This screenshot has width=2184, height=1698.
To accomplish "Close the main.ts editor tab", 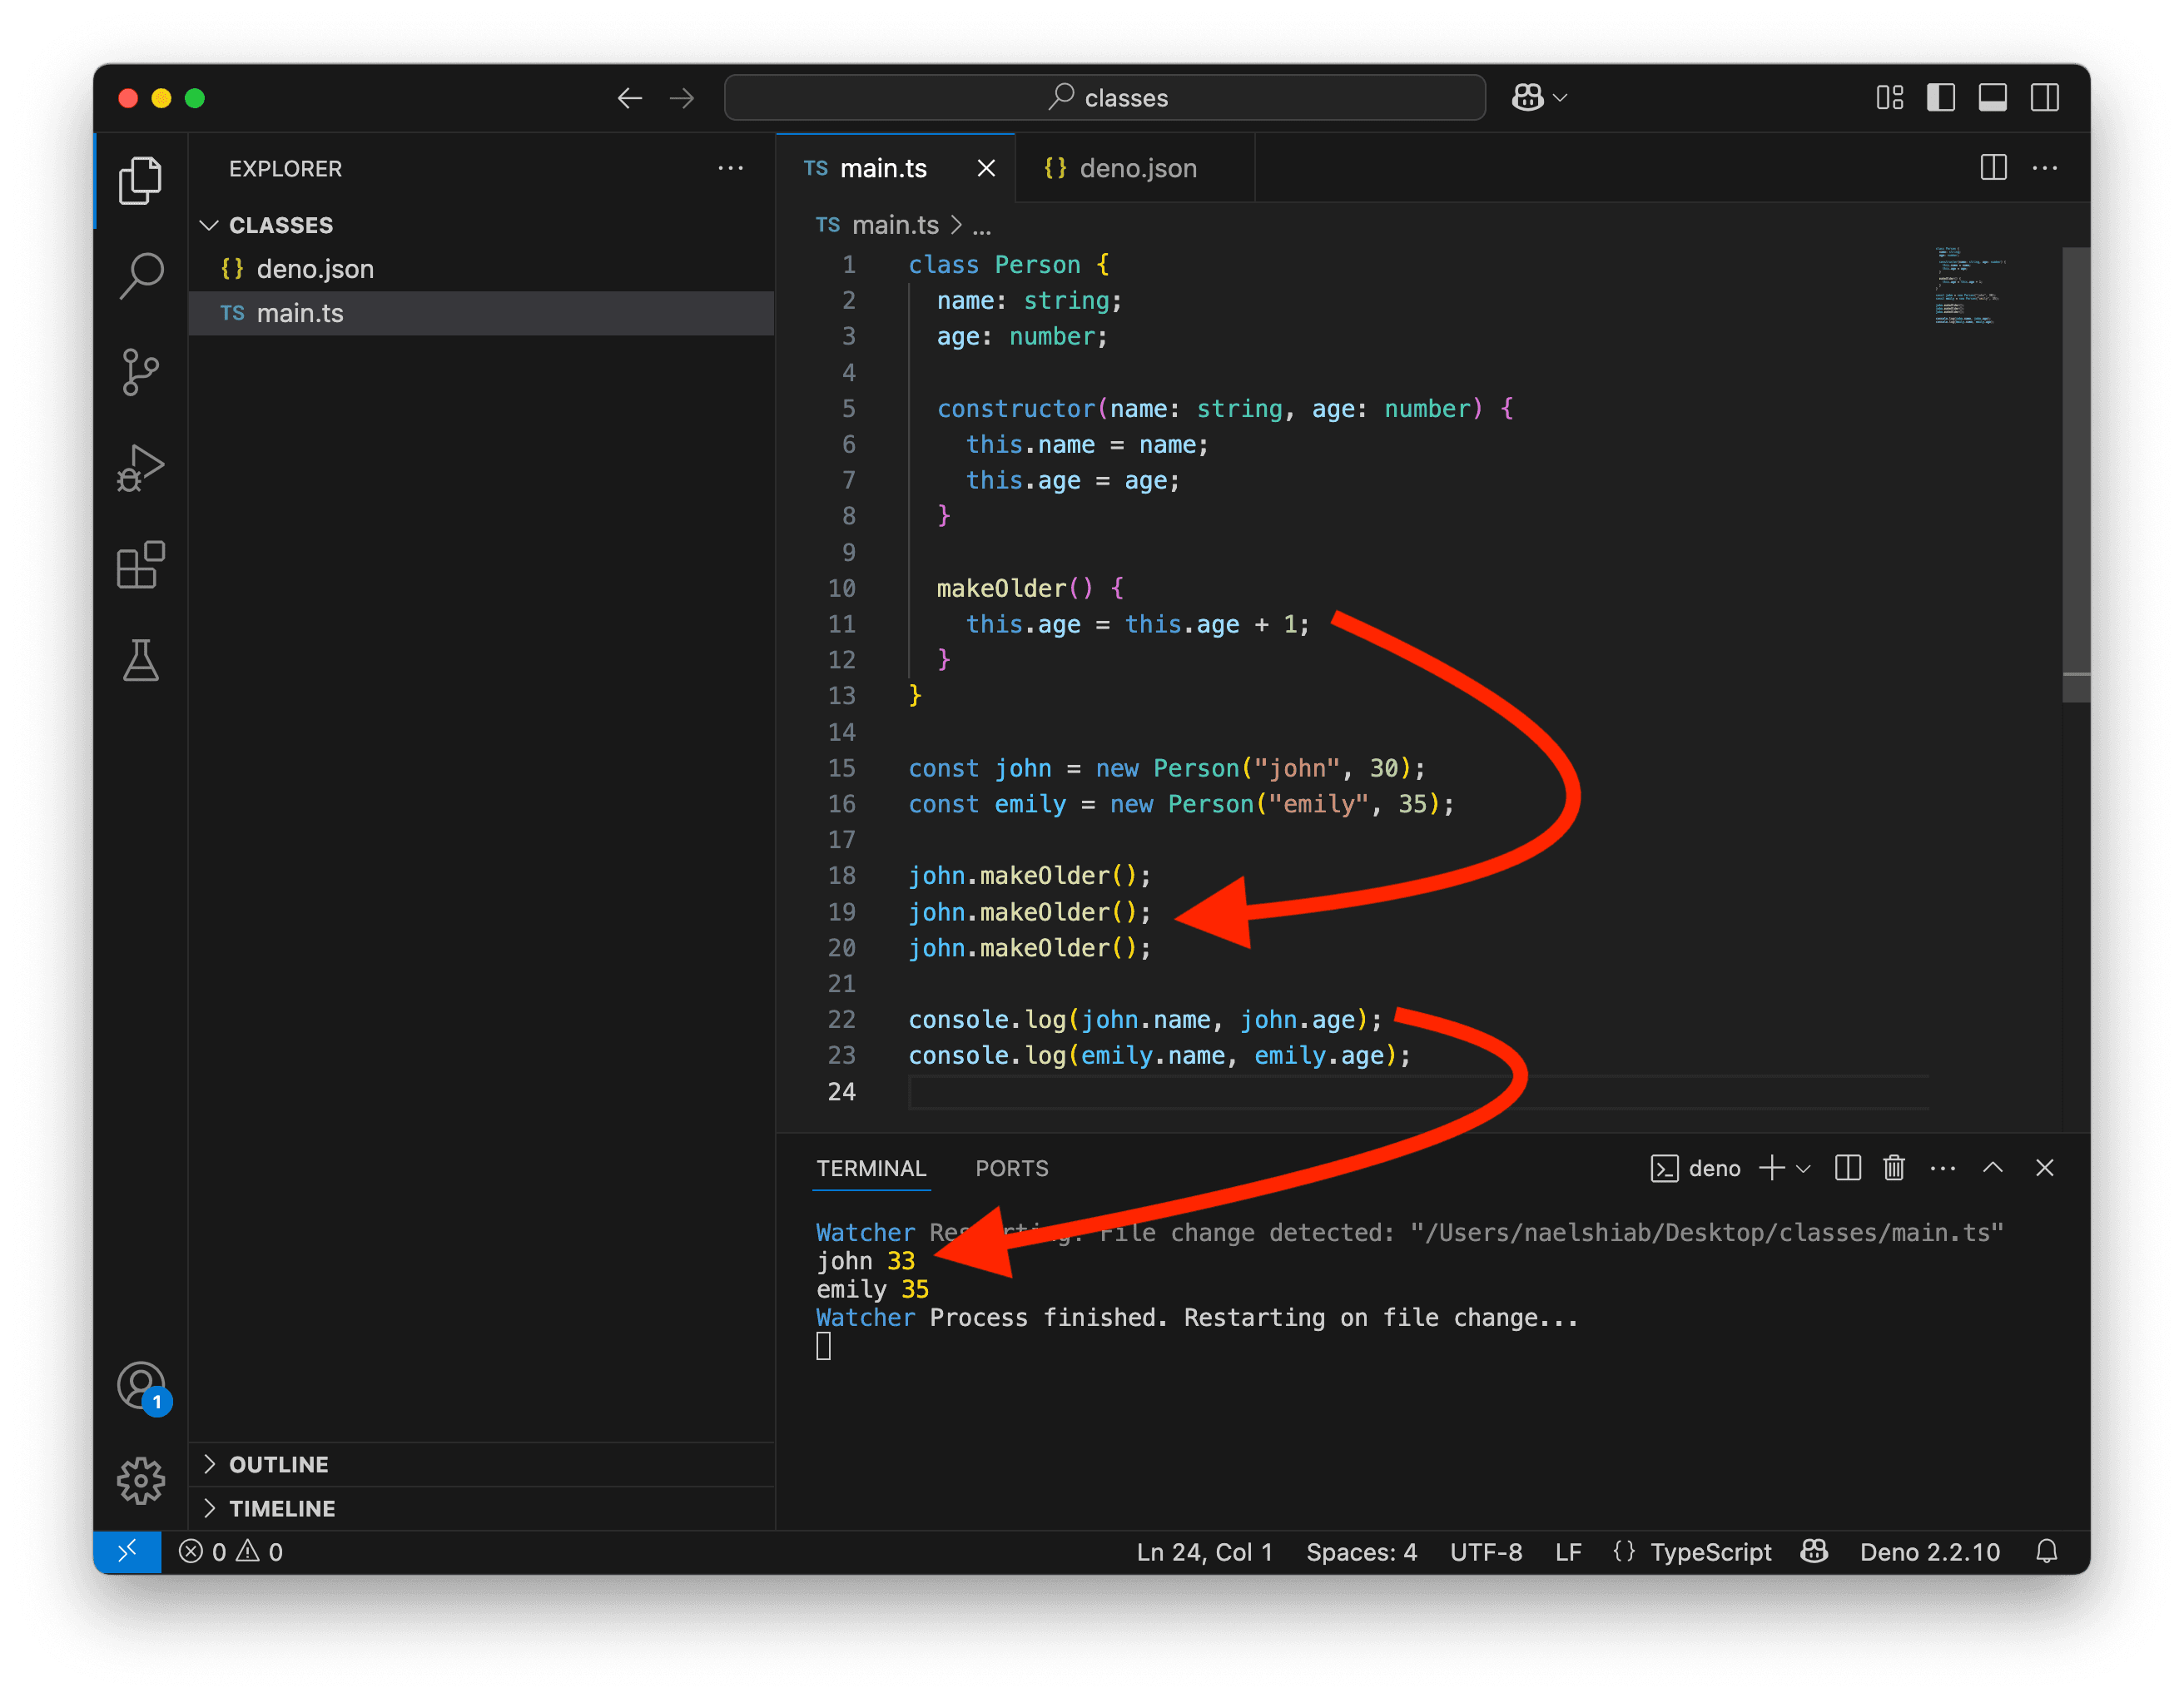I will pyautogui.click(x=986, y=168).
